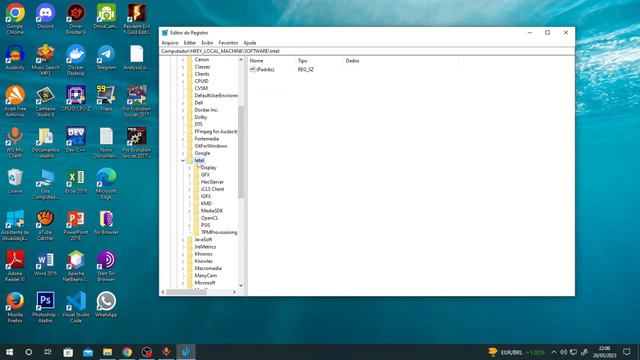Select the Khronos registry key
640x360 pixels.
204,254
